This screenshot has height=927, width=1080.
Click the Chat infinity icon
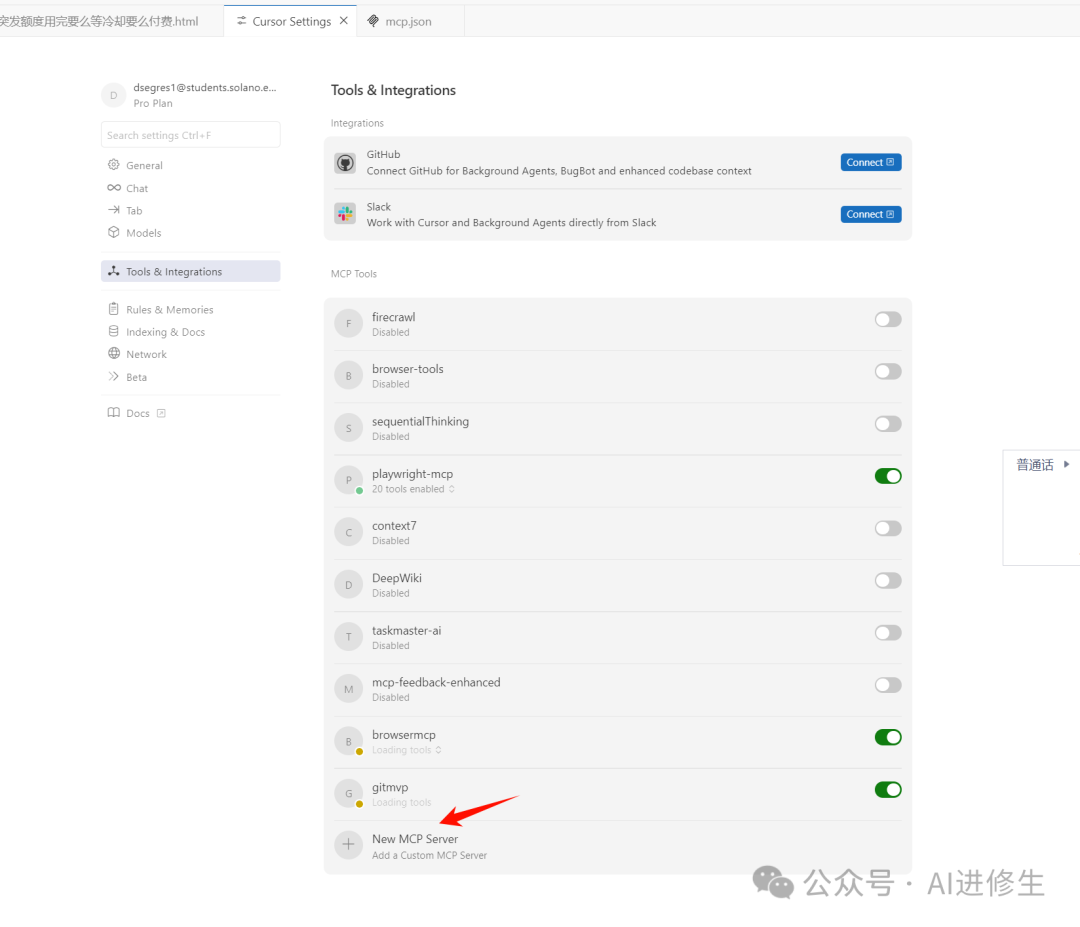click(x=114, y=188)
